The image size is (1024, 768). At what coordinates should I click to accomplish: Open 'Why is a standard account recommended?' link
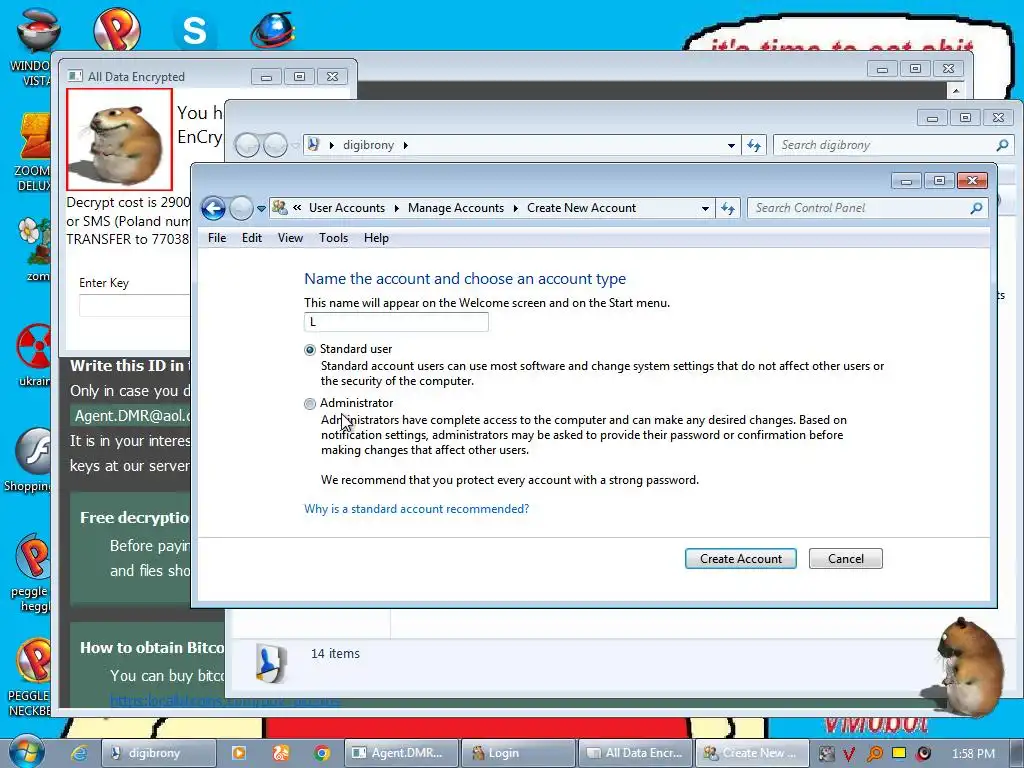417,509
